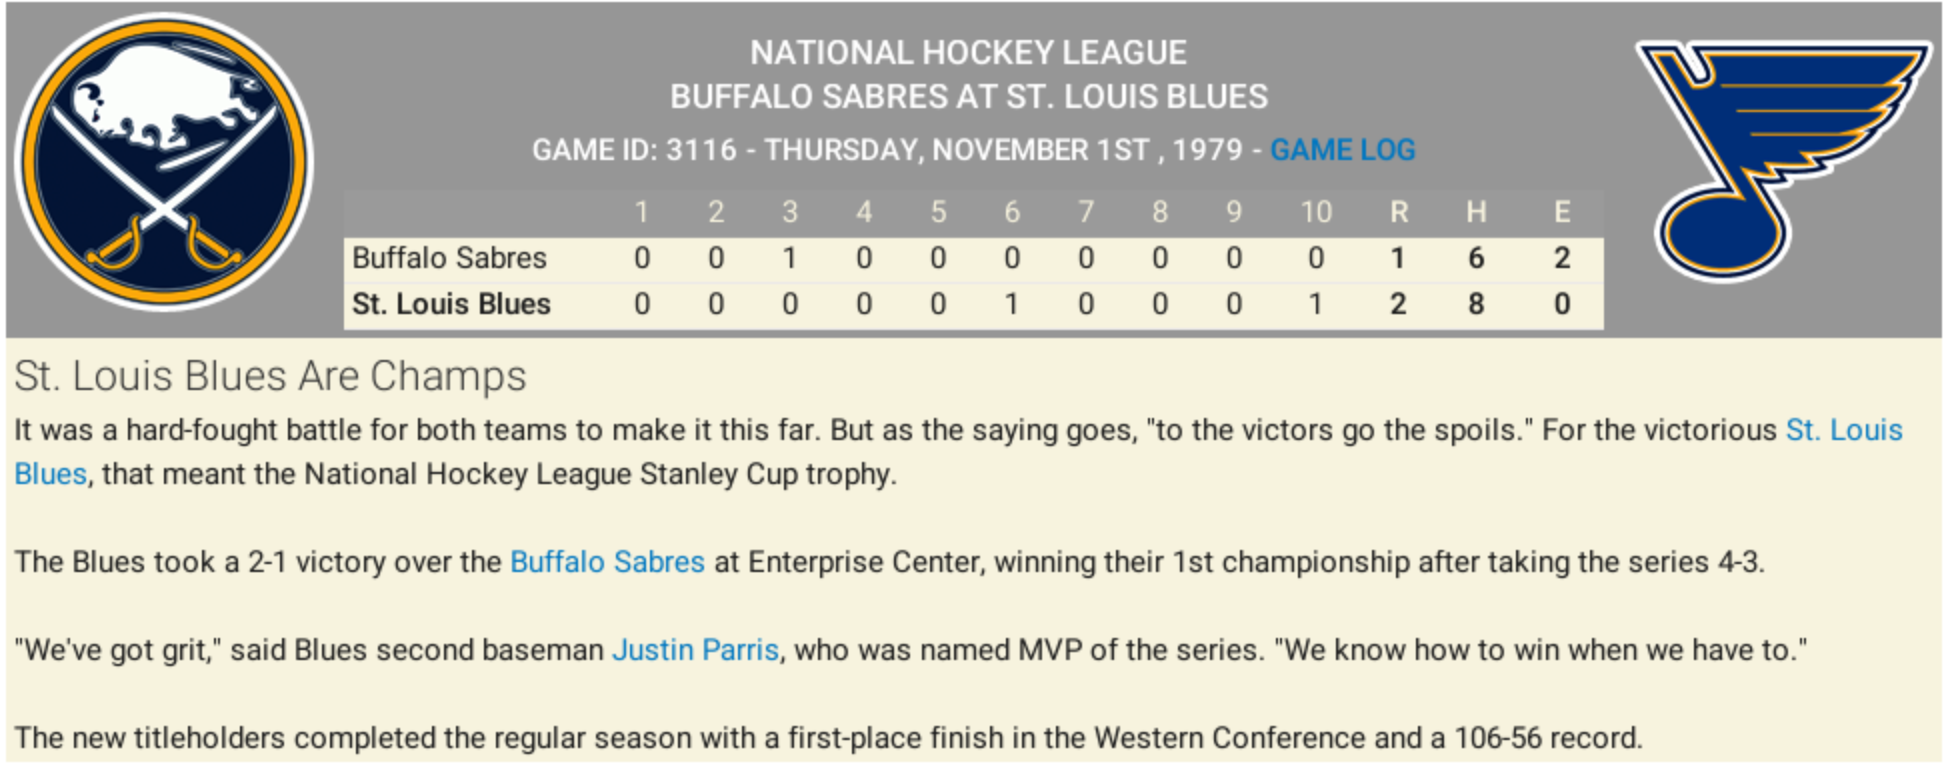Click Blues' H total of 8

pos(1476,304)
